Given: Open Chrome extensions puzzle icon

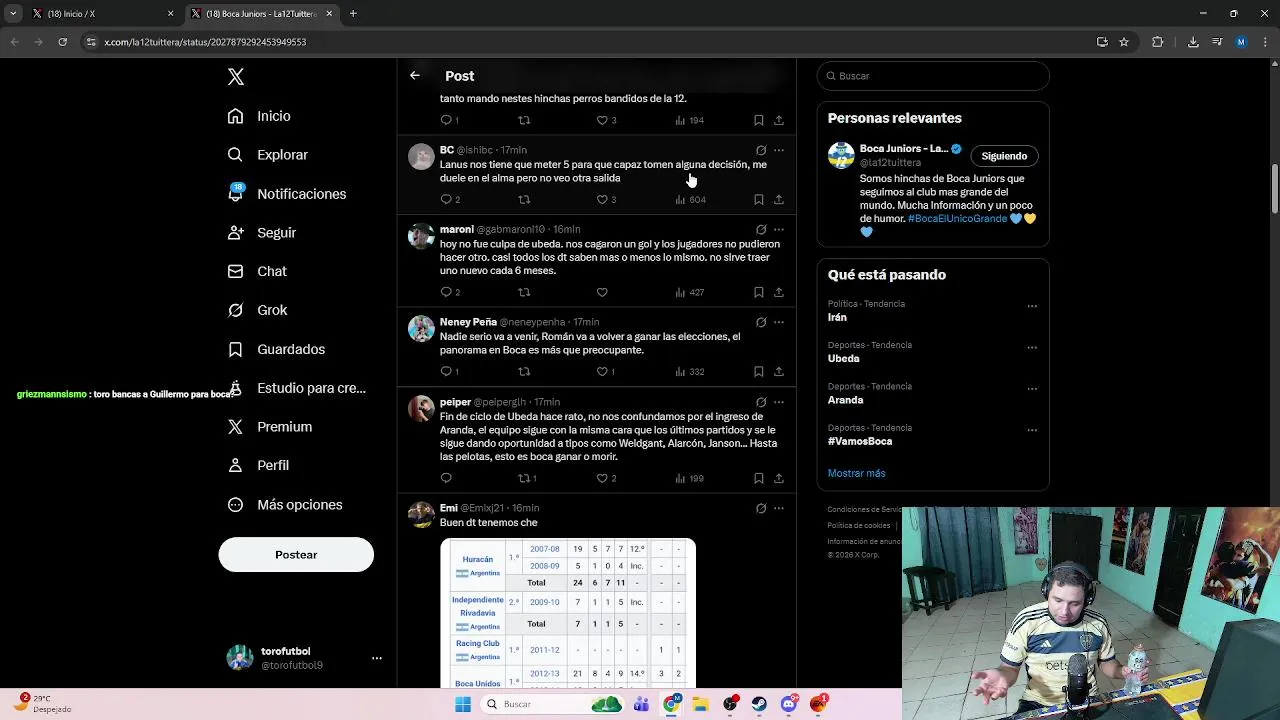Looking at the screenshot, I should coord(1158,42).
